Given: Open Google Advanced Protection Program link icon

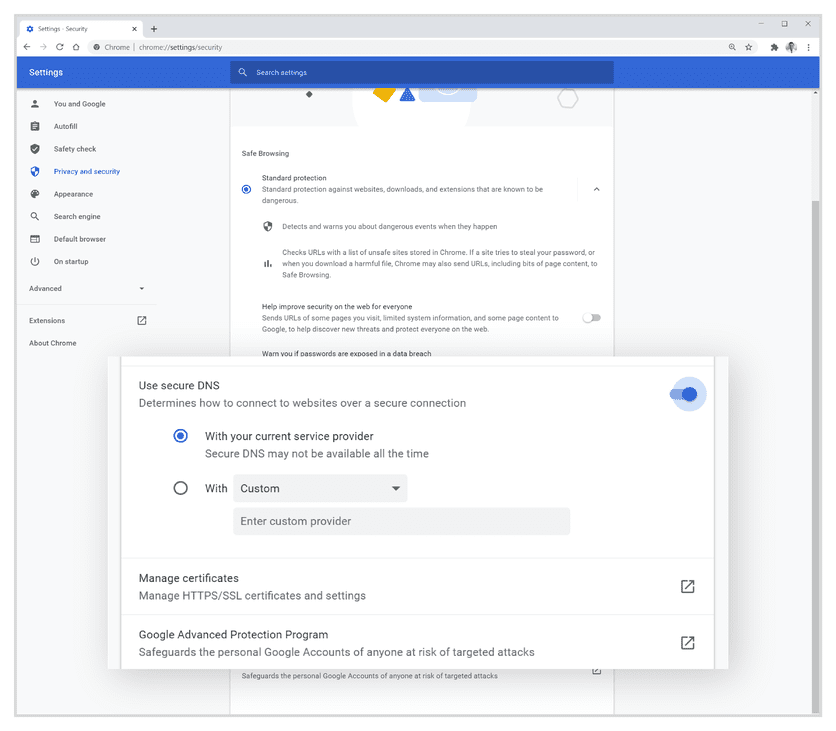Looking at the screenshot, I should [687, 643].
